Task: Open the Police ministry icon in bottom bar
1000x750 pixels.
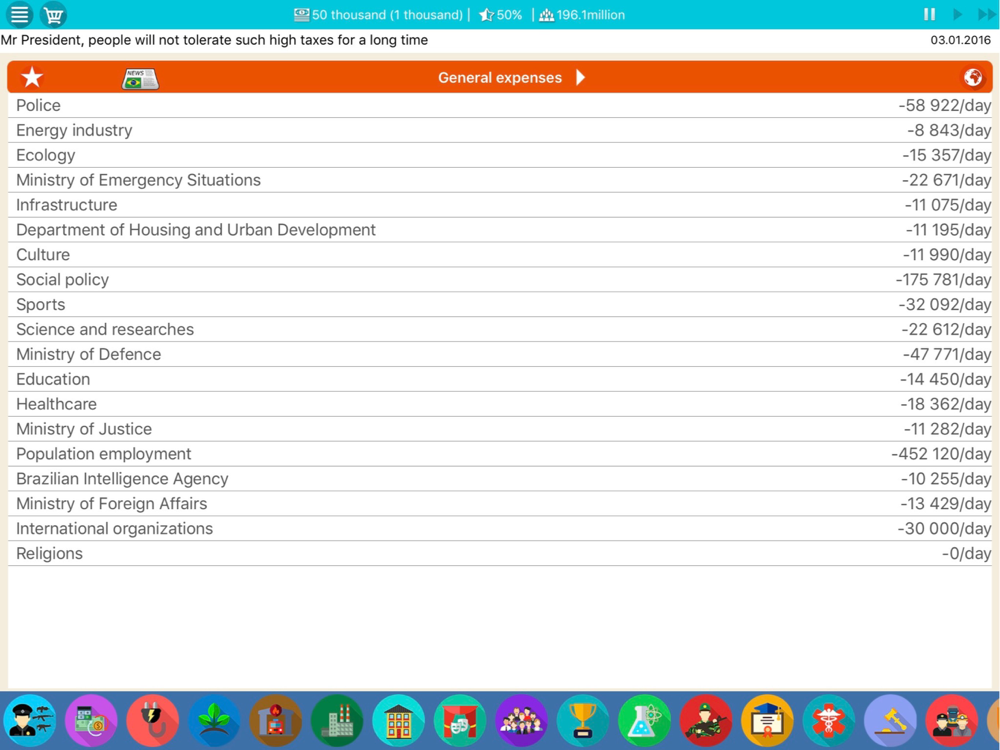Action: point(29,721)
